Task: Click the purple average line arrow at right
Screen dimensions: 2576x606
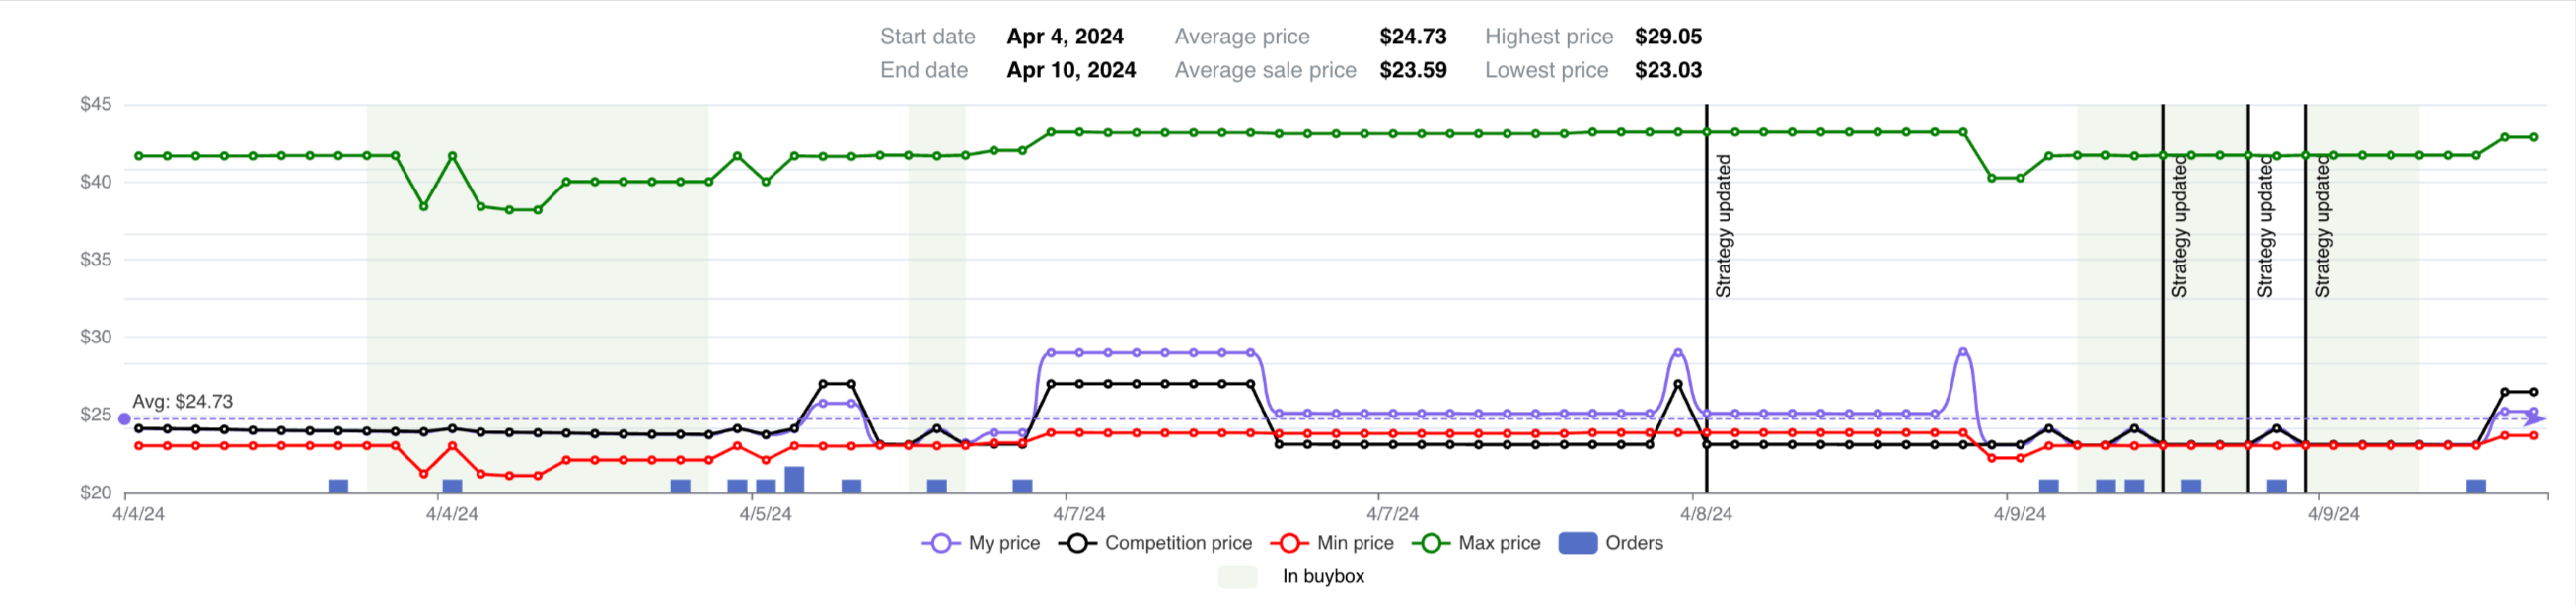Action: [x=2539, y=420]
